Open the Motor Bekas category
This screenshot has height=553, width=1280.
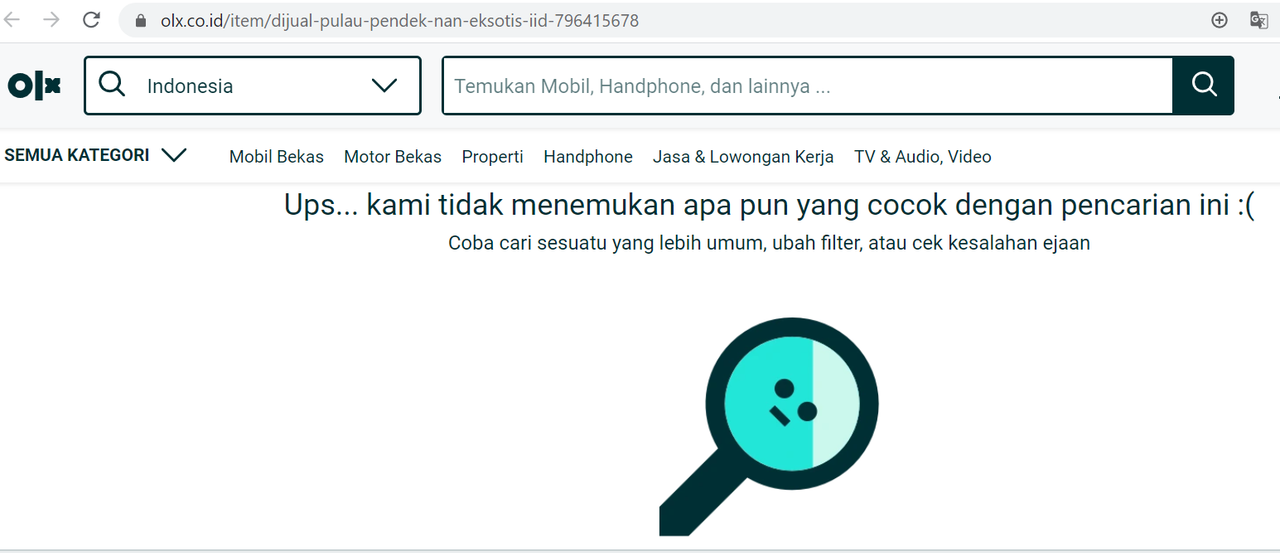click(x=393, y=157)
